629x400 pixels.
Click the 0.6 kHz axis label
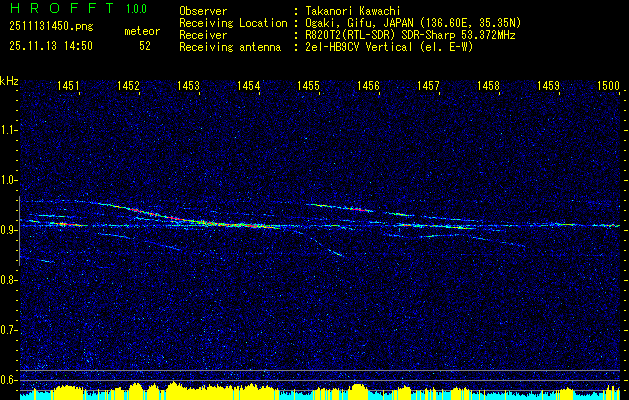[x=8, y=380]
